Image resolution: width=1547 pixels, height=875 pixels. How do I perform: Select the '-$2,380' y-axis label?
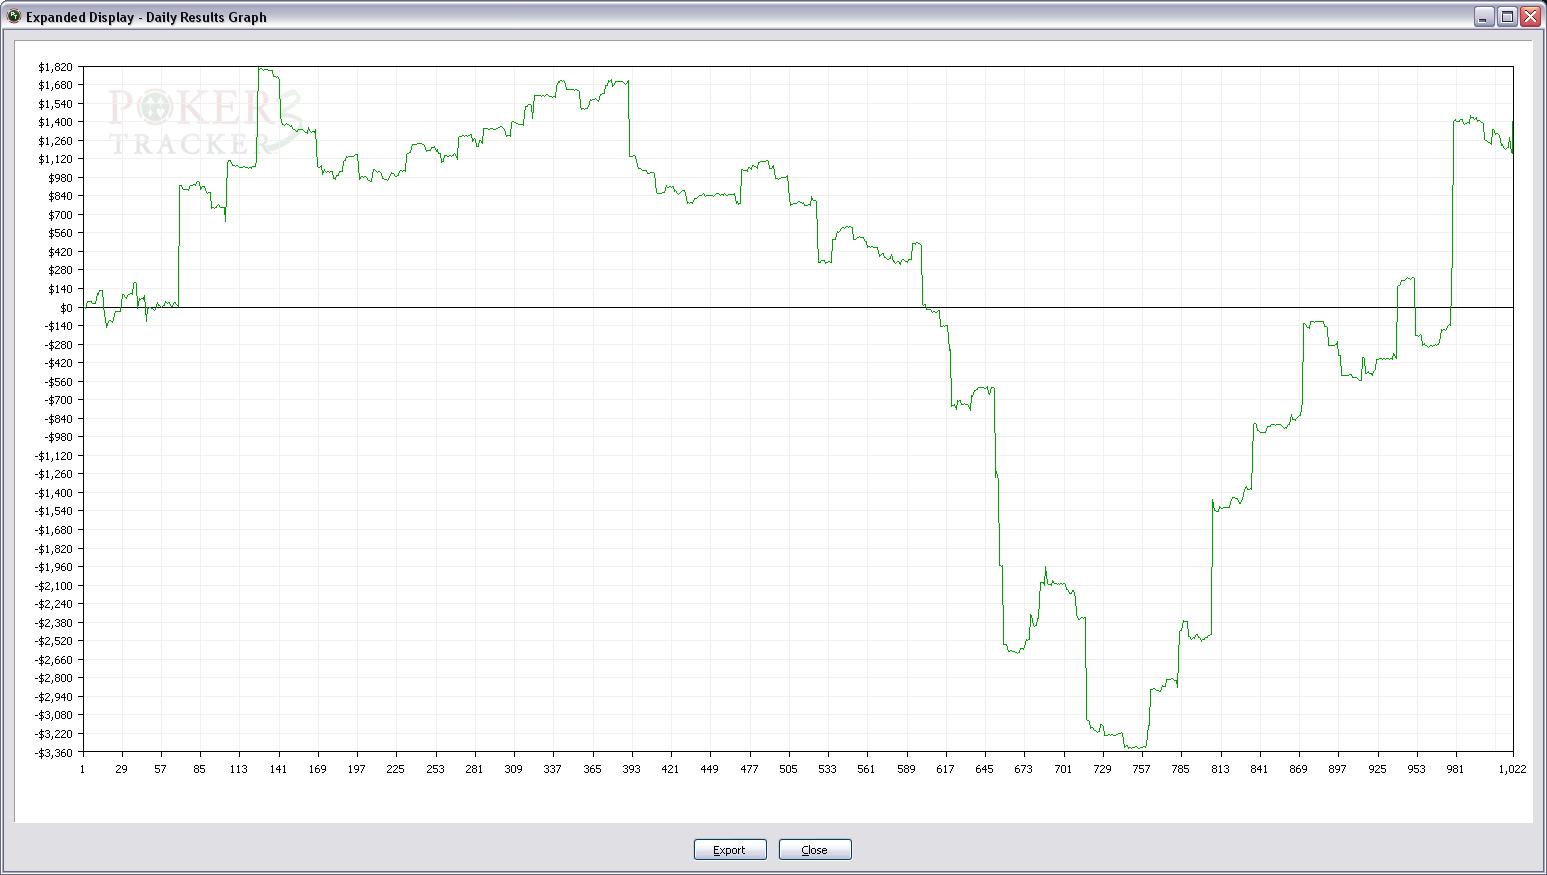(x=54, y=623)
